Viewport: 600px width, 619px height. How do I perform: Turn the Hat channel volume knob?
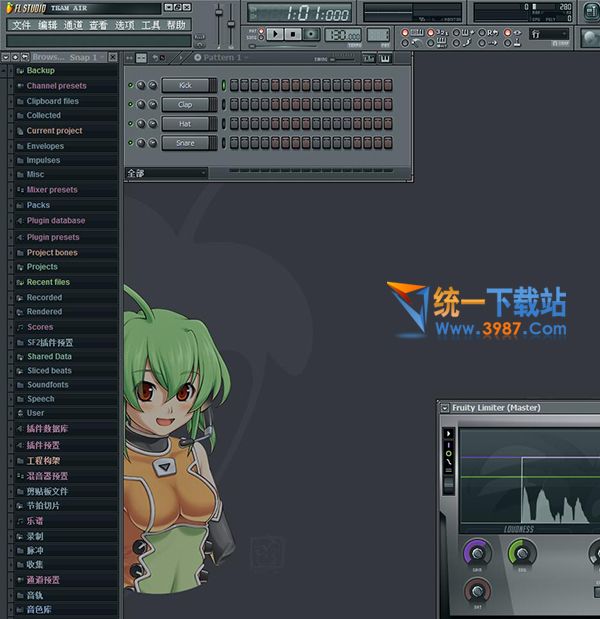(x=153, y=124)
